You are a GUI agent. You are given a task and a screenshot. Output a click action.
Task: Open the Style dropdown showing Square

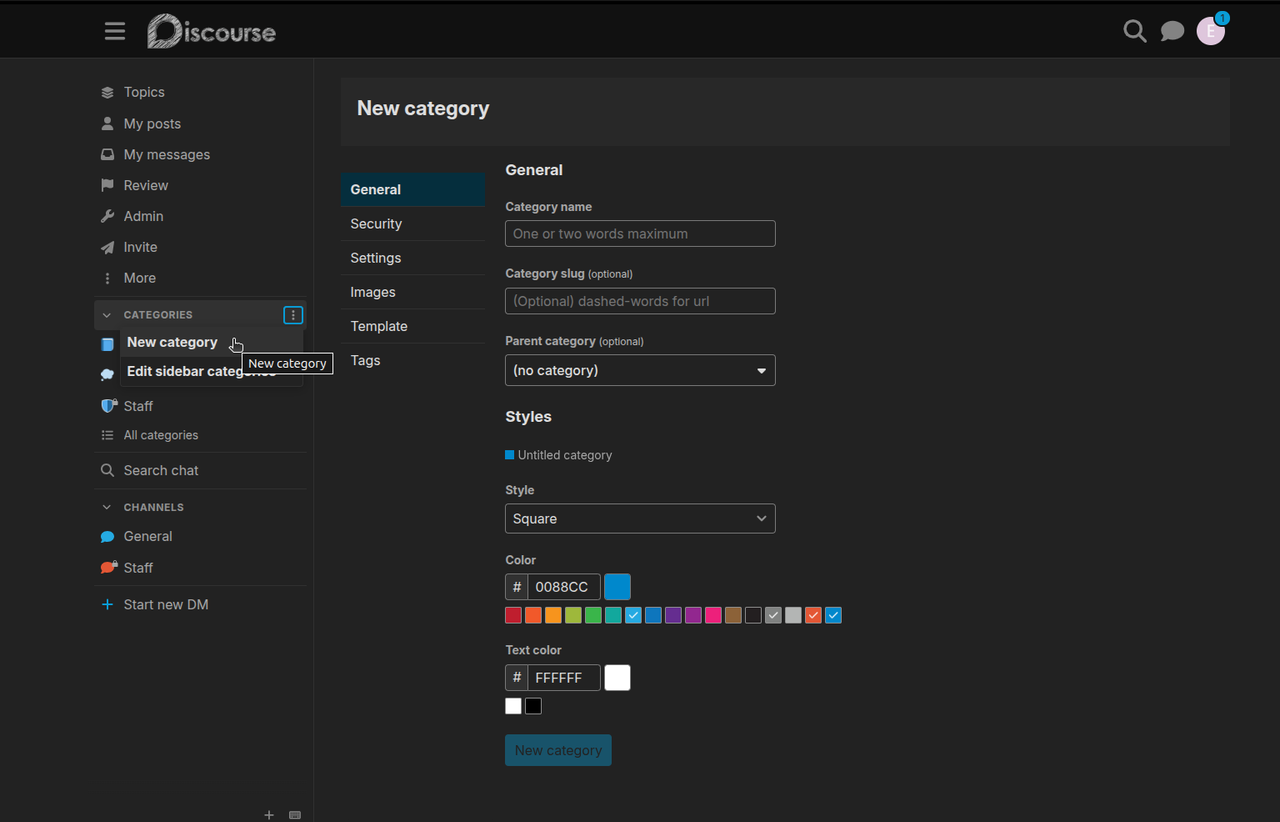pos(640,518)
